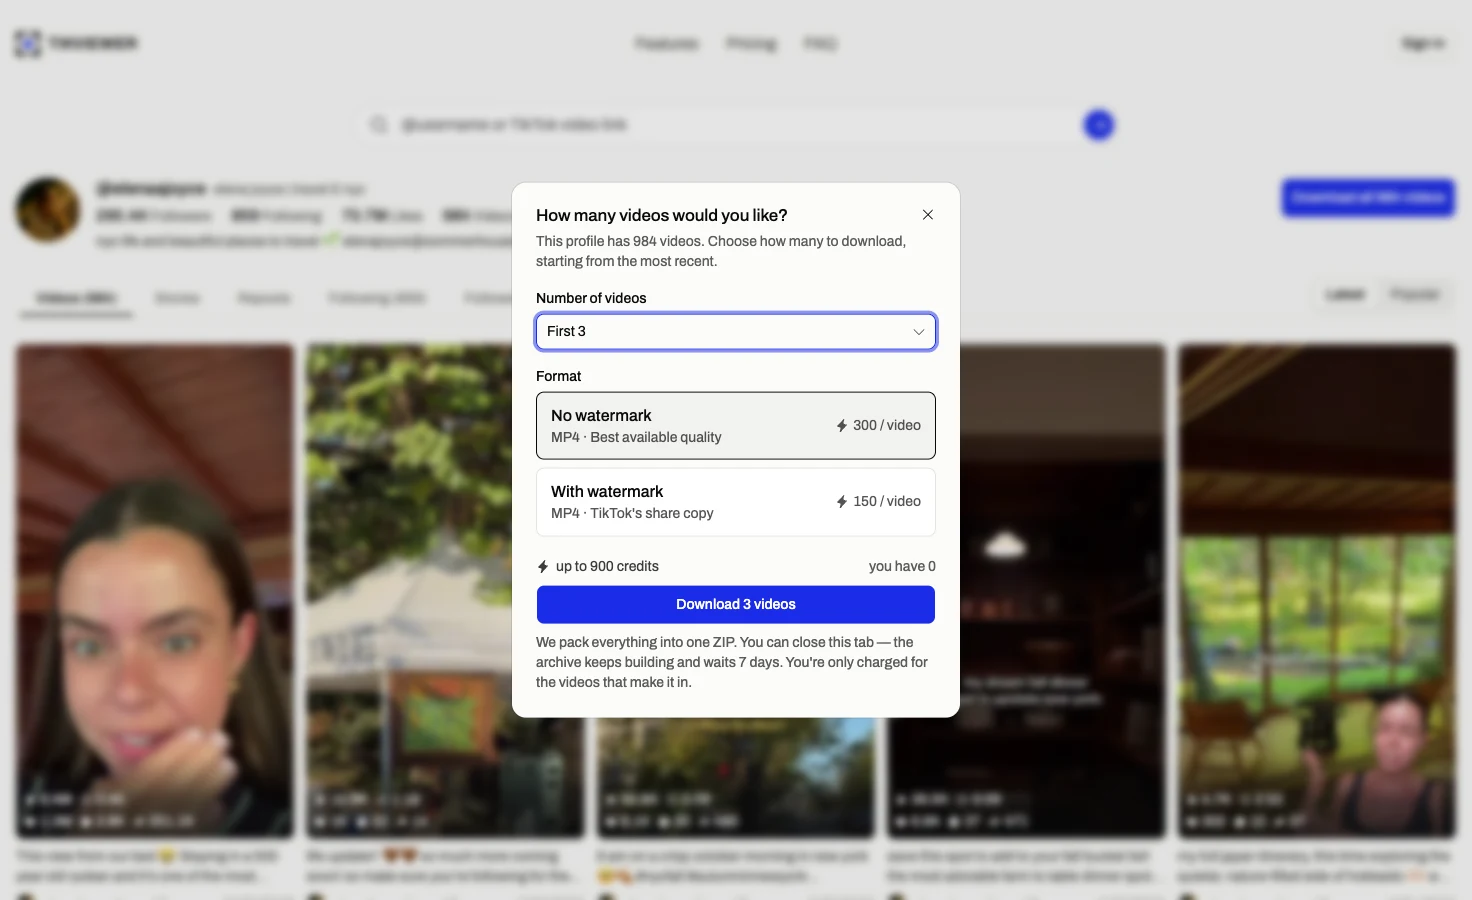Open the first video thumbnail with woman's face
This screenshot has height=900, width=1472.
[x=155, y=591]
